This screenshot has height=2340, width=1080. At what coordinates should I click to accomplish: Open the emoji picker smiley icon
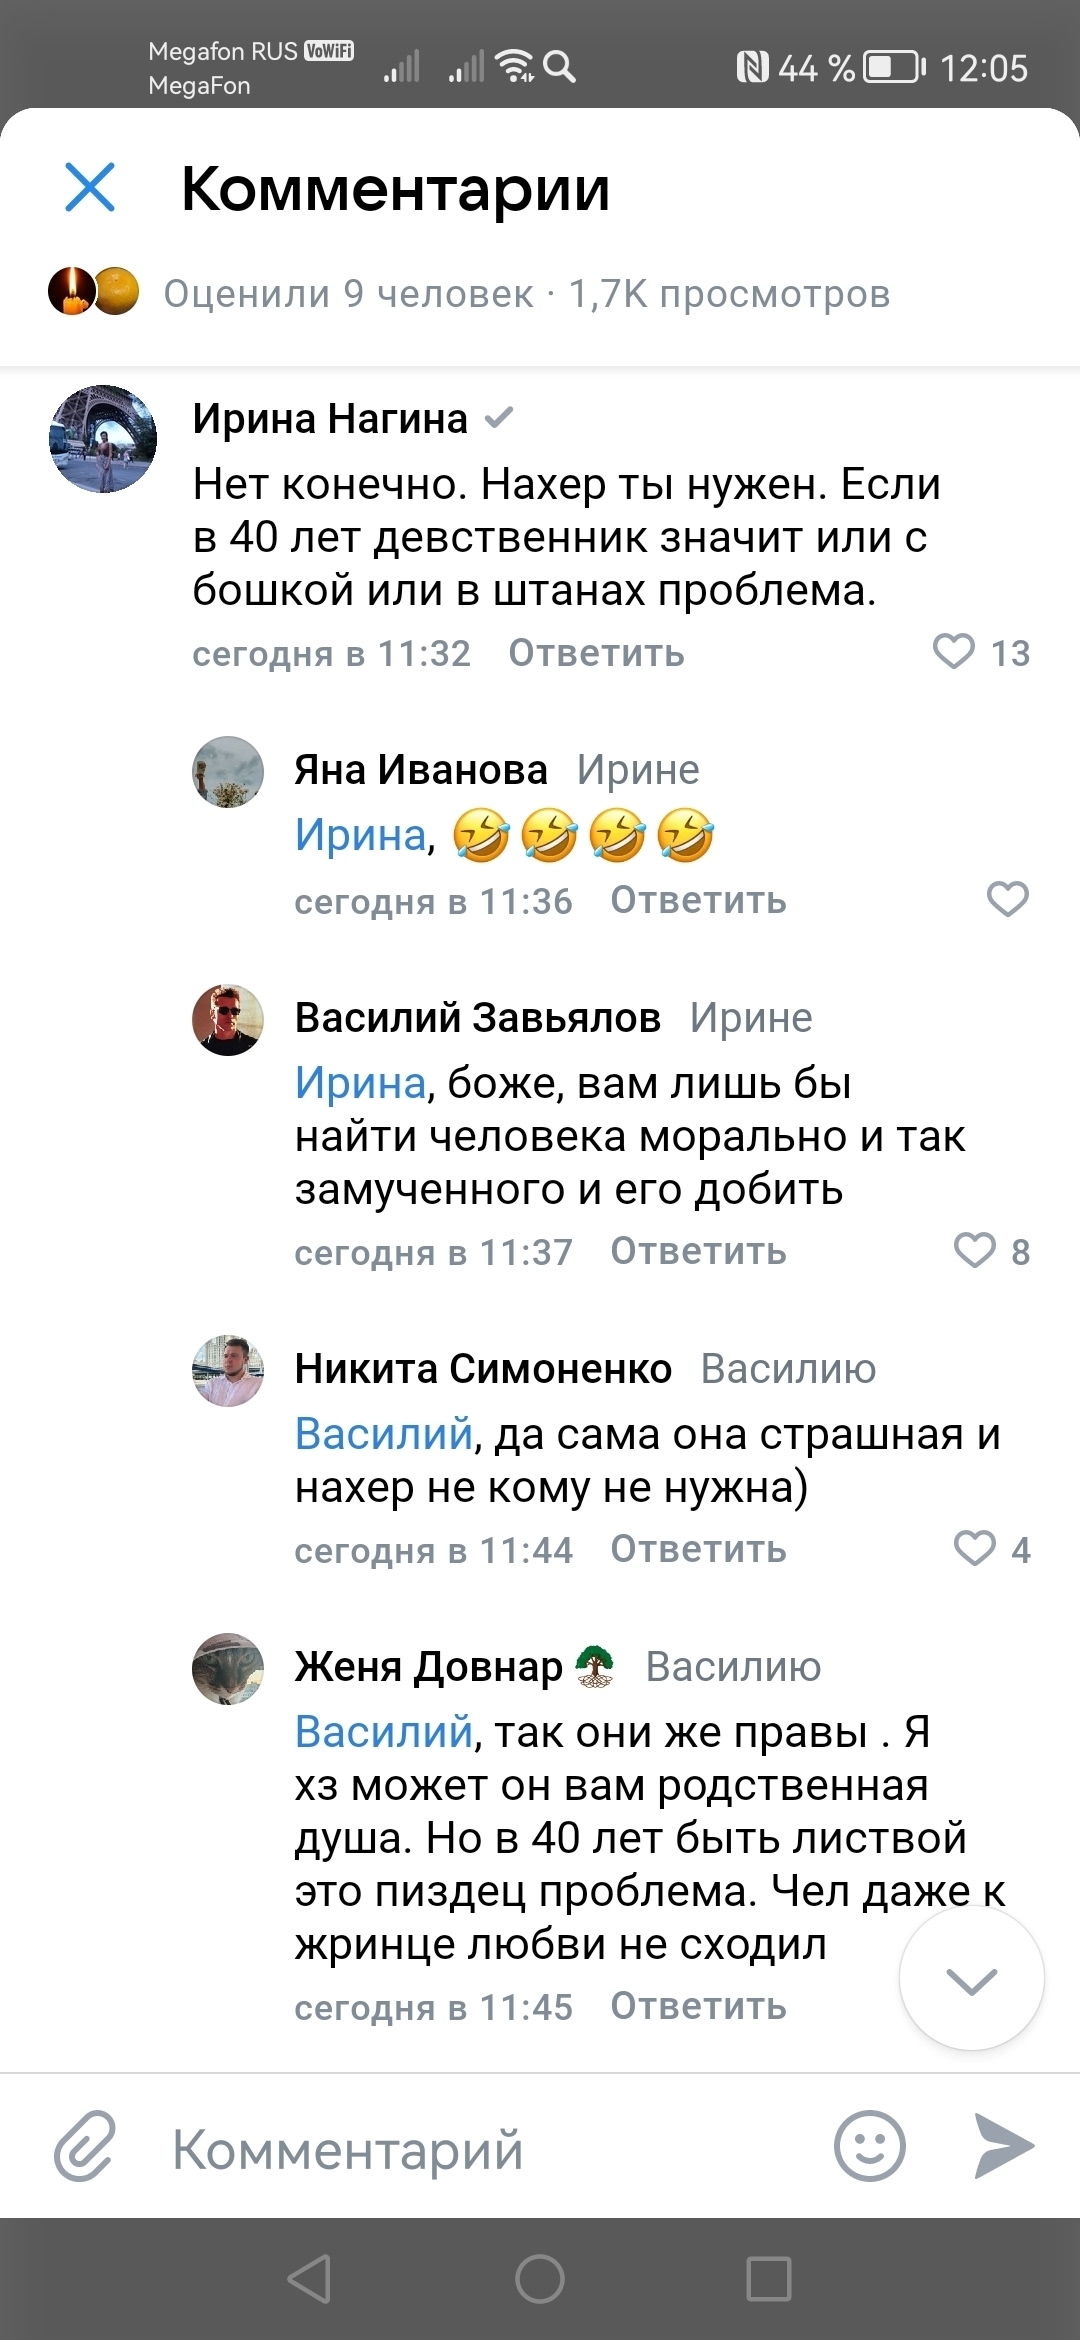coord(869,2146)
